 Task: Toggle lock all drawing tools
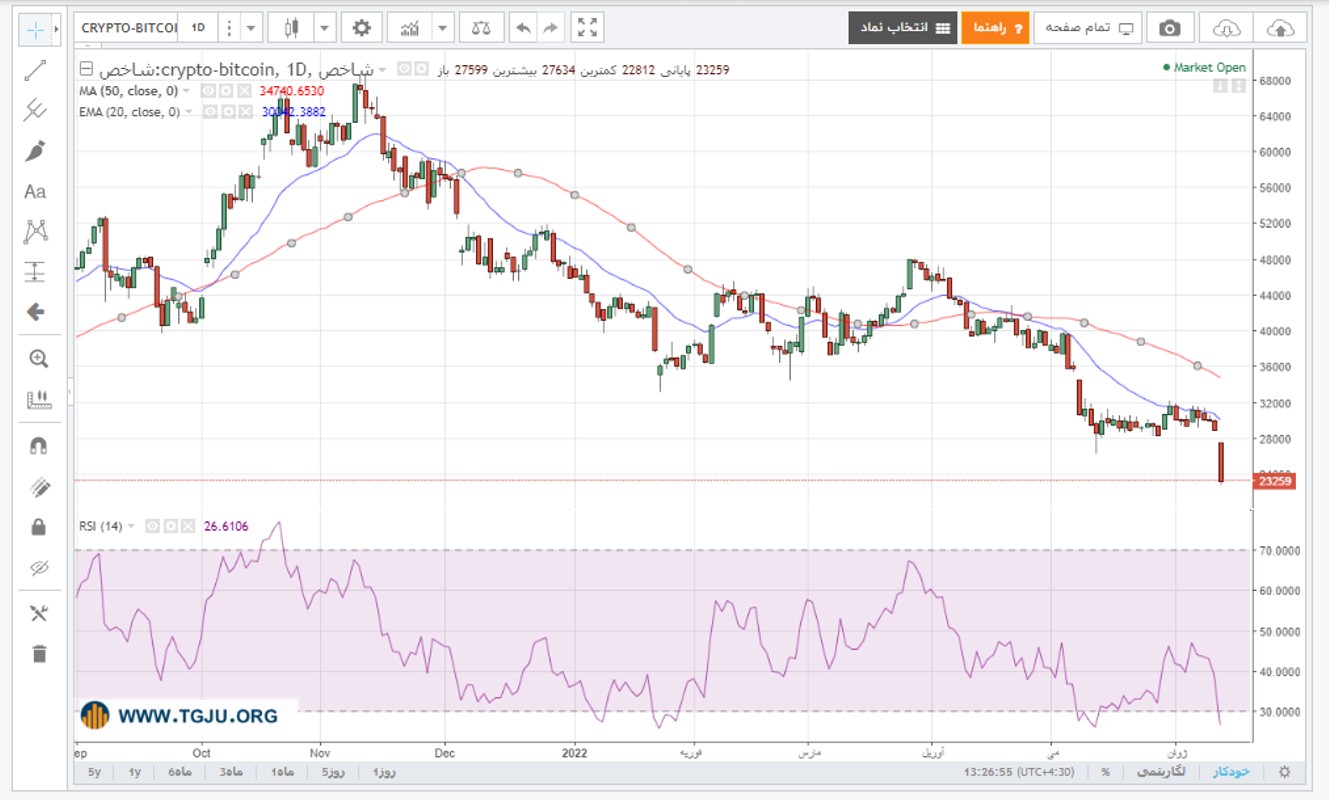(x=38, y=526)
